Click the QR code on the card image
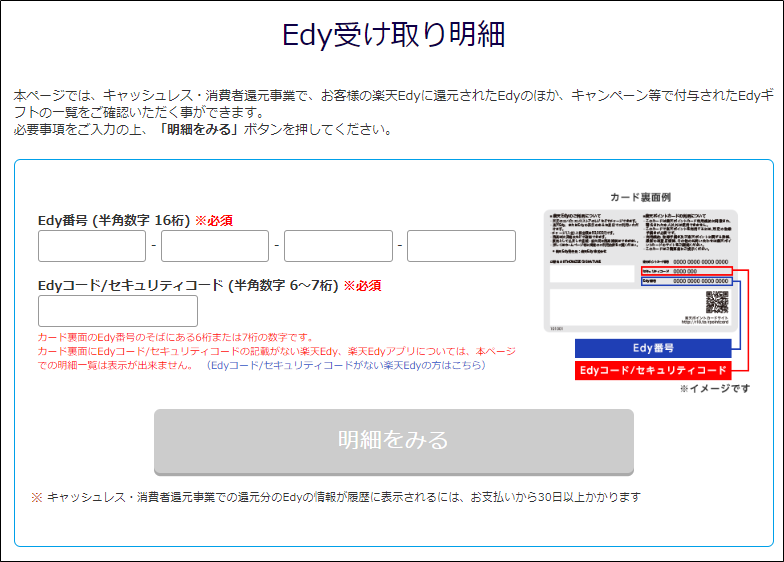784x562 pixels. pyautogui.click(x=717, y=302)
